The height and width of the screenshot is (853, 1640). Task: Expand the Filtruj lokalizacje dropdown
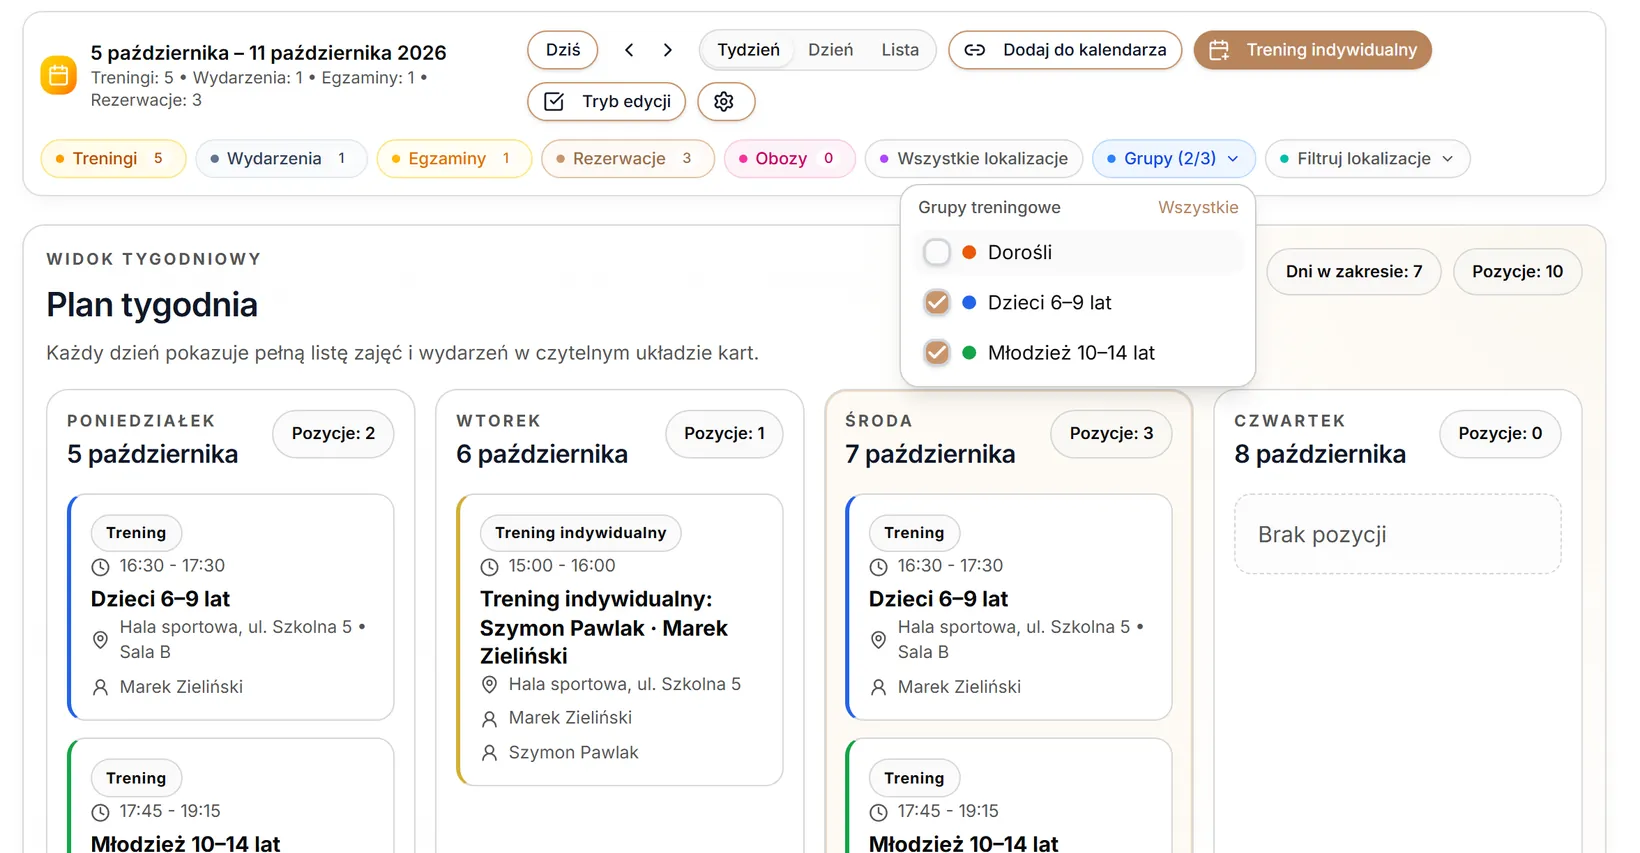pos(1367,158)
